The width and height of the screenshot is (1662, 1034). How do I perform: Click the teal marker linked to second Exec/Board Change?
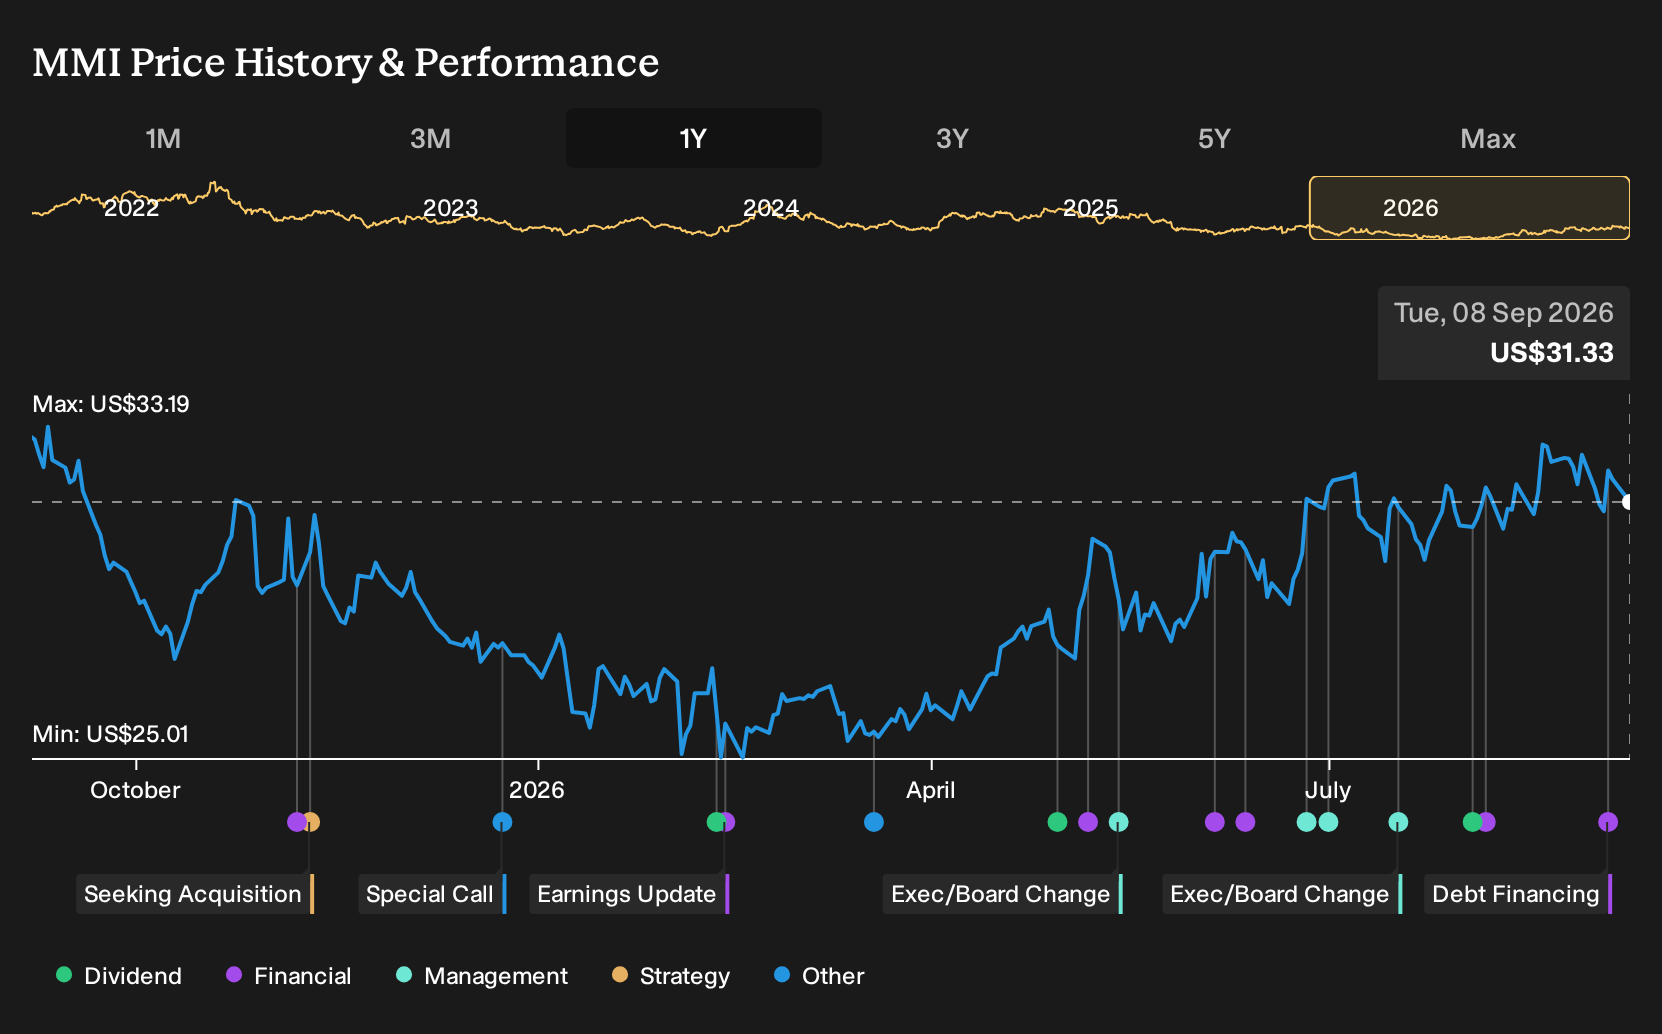tap(1398, 822)
